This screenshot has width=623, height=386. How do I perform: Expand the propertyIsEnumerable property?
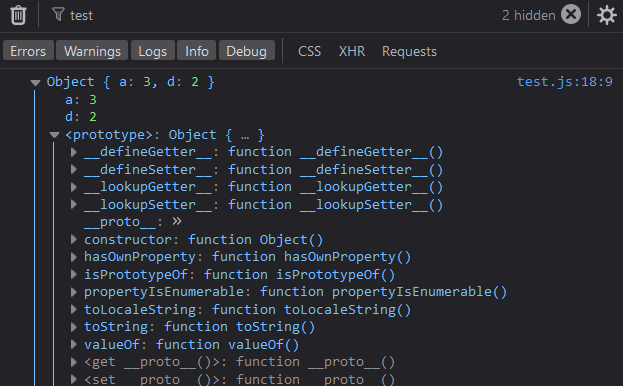74,292
